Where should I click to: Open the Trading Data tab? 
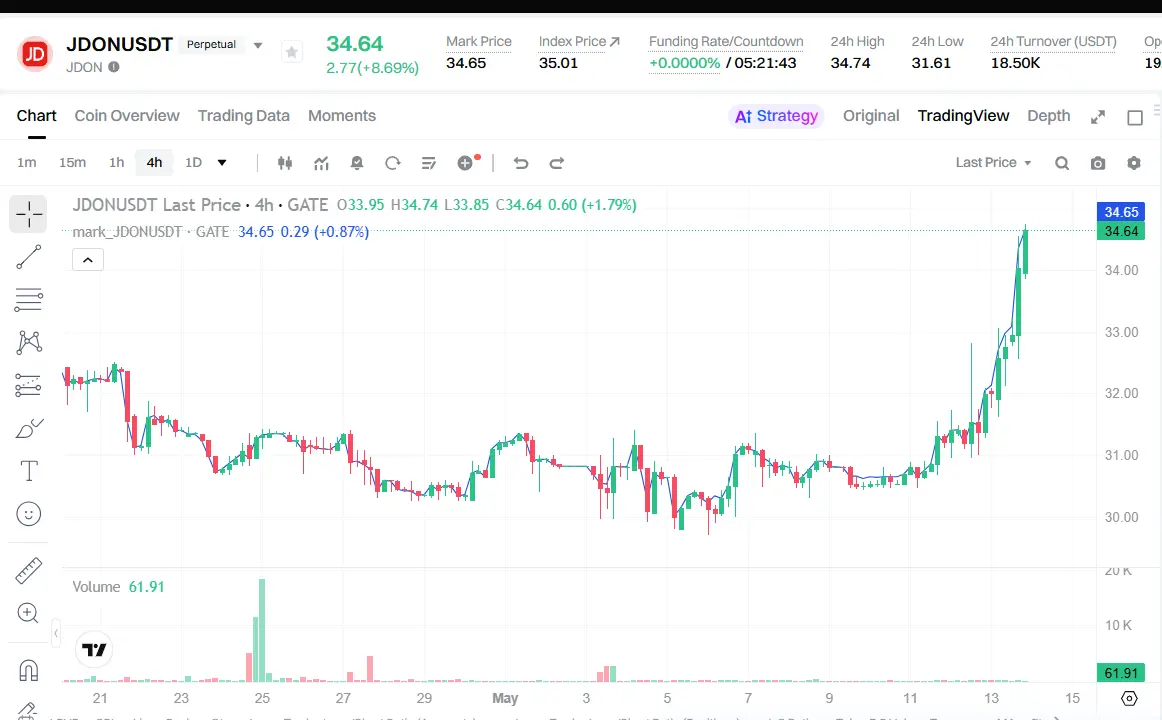coord(243,116)
